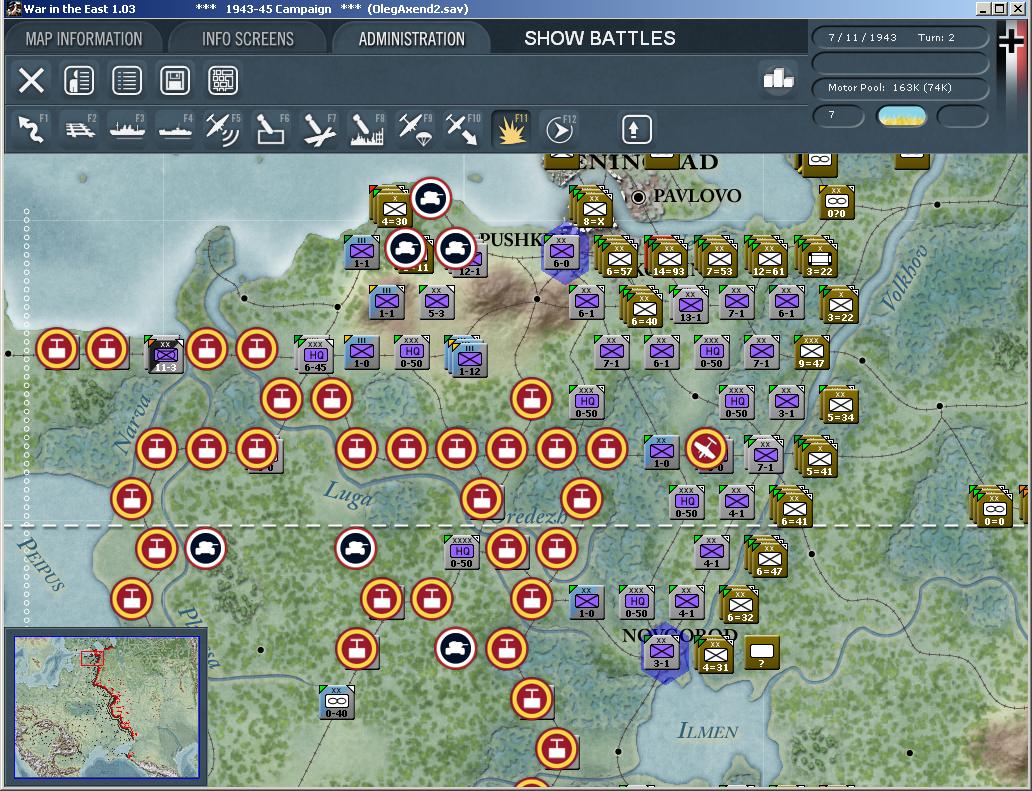Select the XXXX army HQ labeled 0-50
The image size is (1032, 791).
point(461,552)
